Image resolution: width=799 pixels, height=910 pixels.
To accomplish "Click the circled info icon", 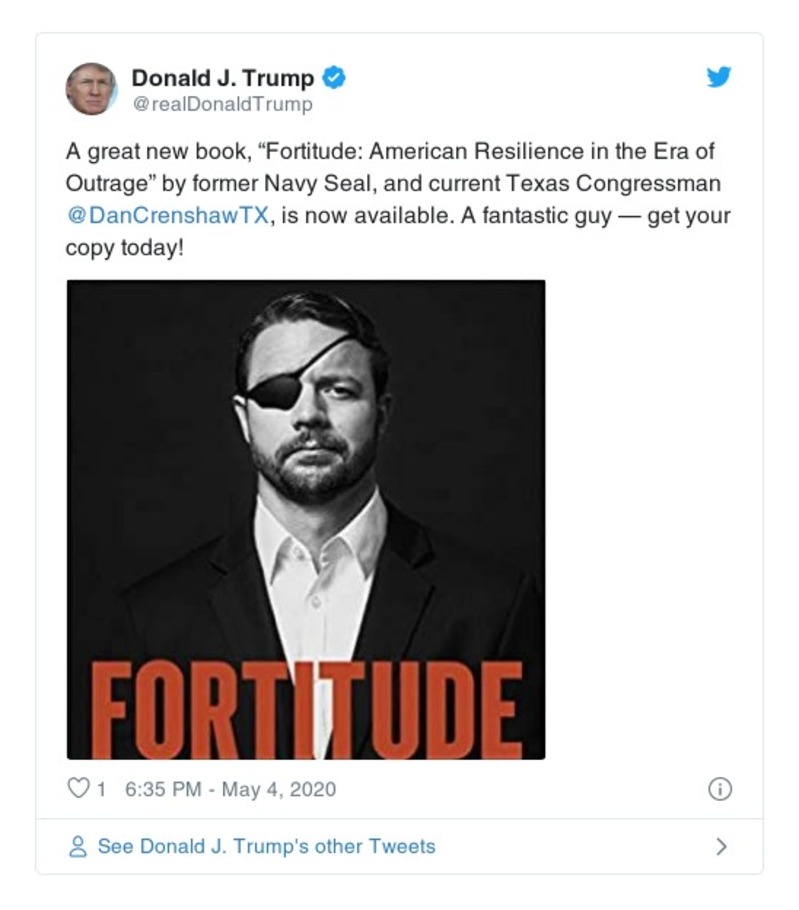I will pos(723,790).
